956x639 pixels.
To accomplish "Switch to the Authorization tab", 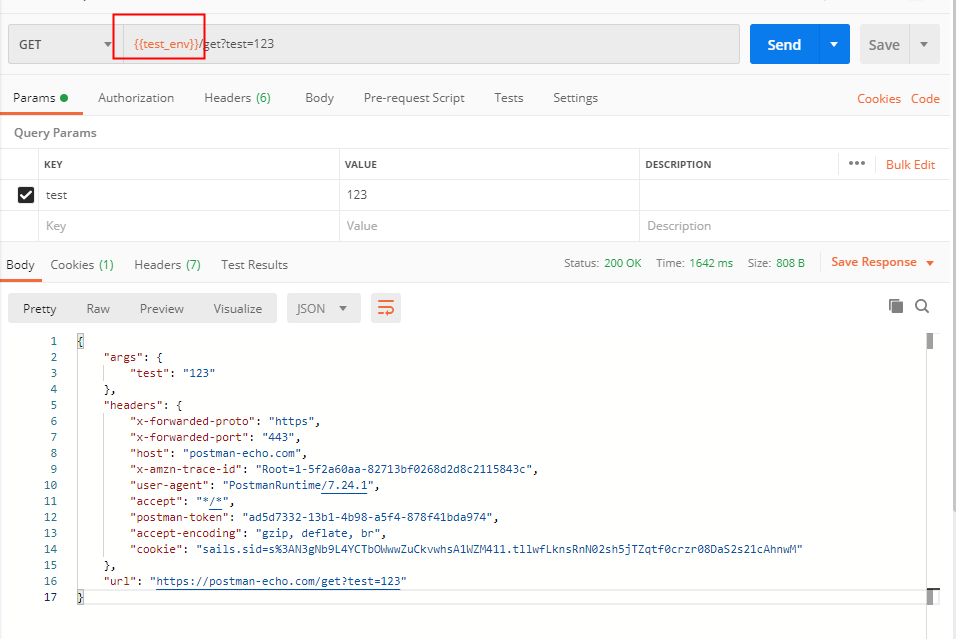I will [136, 98].
